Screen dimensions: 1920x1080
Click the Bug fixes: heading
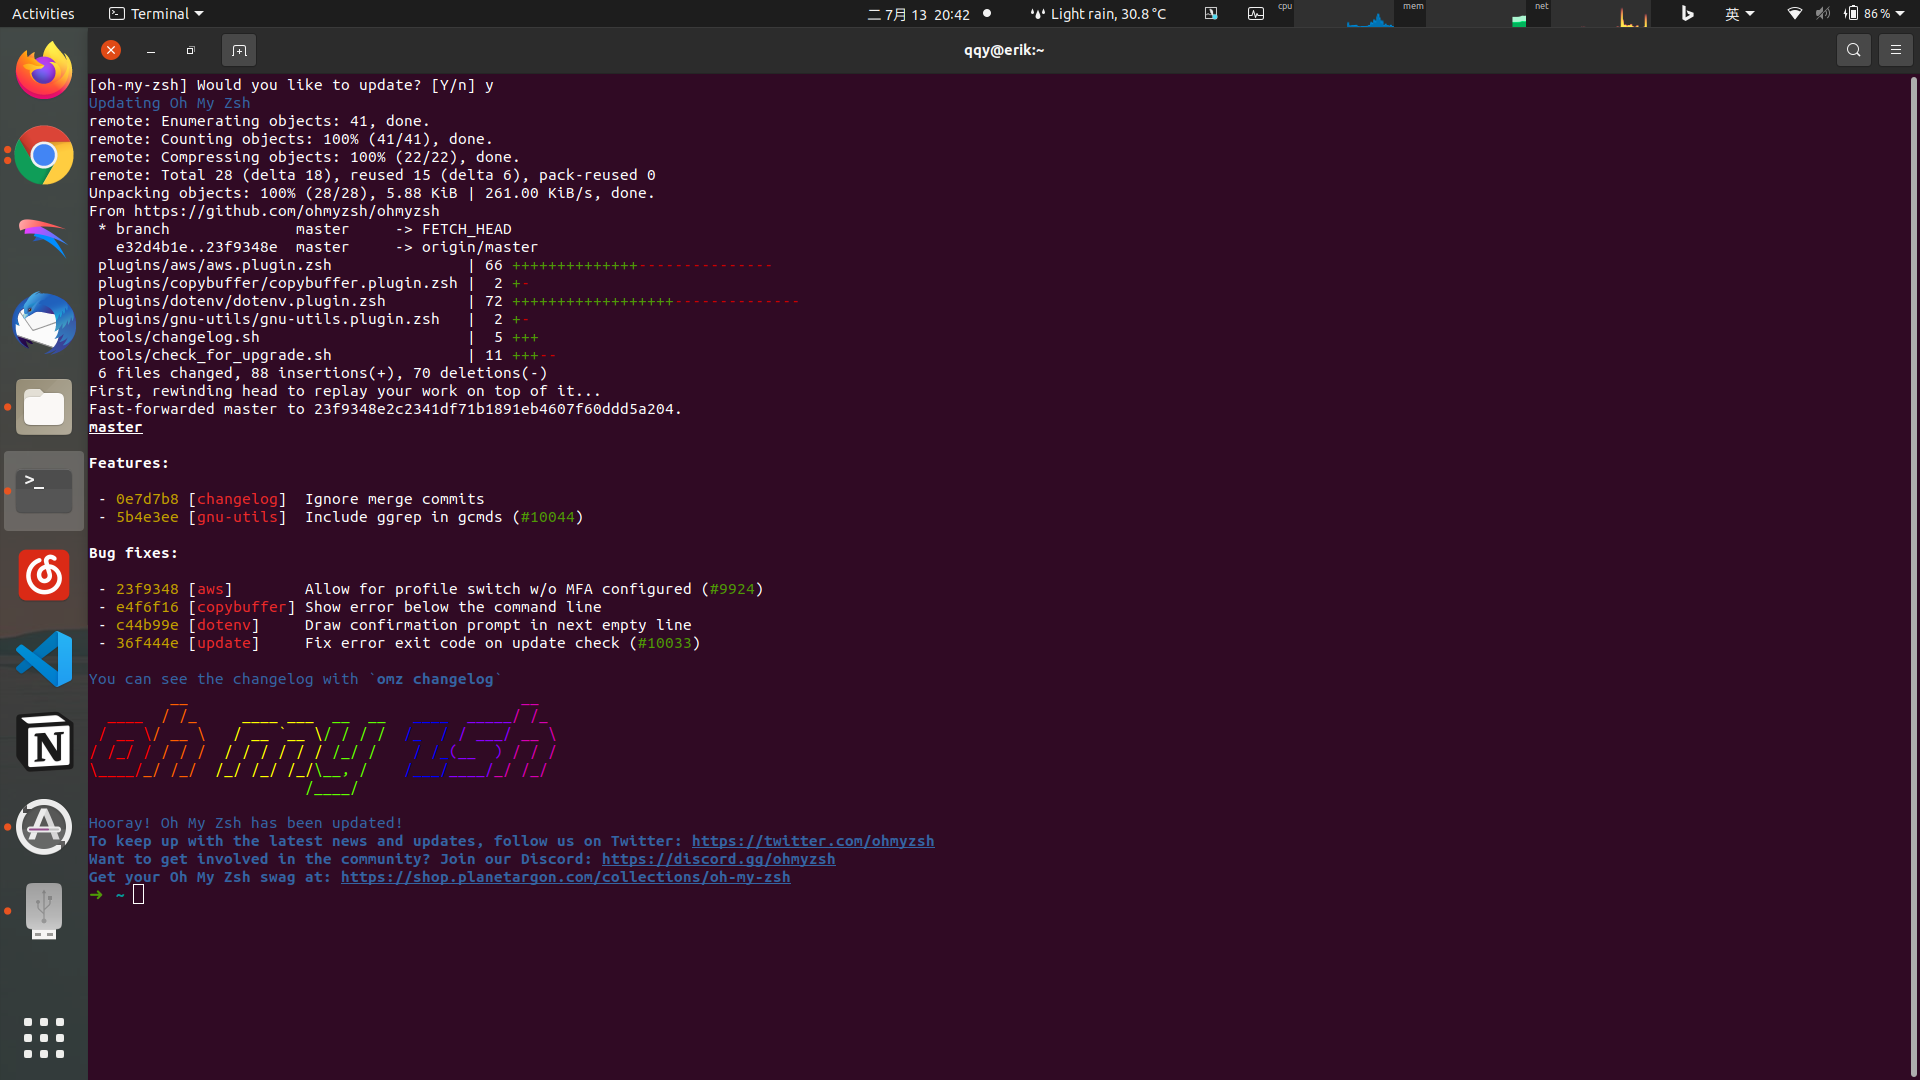coord(133,553)
